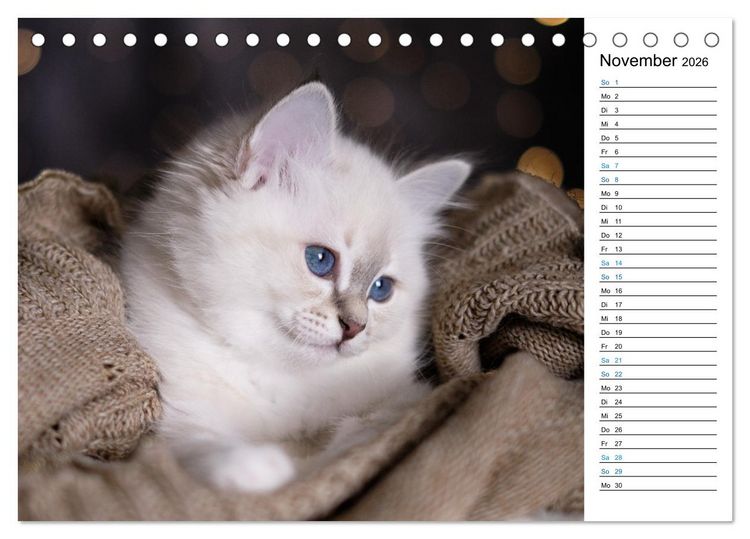Select the Di 10 calendar line
Viewport: 750px width, 539px height.
(658, 207)
